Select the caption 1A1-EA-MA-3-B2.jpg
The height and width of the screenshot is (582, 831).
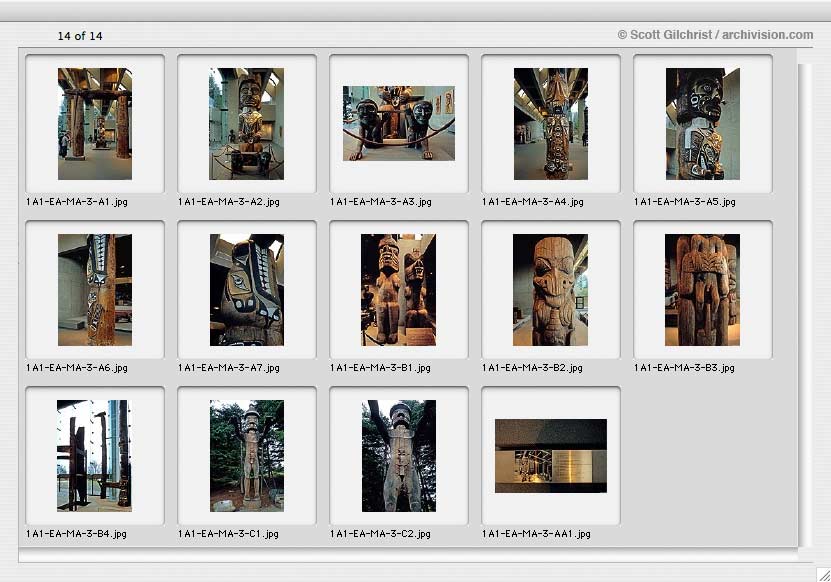pyautogui.click(x=533, y=368)
